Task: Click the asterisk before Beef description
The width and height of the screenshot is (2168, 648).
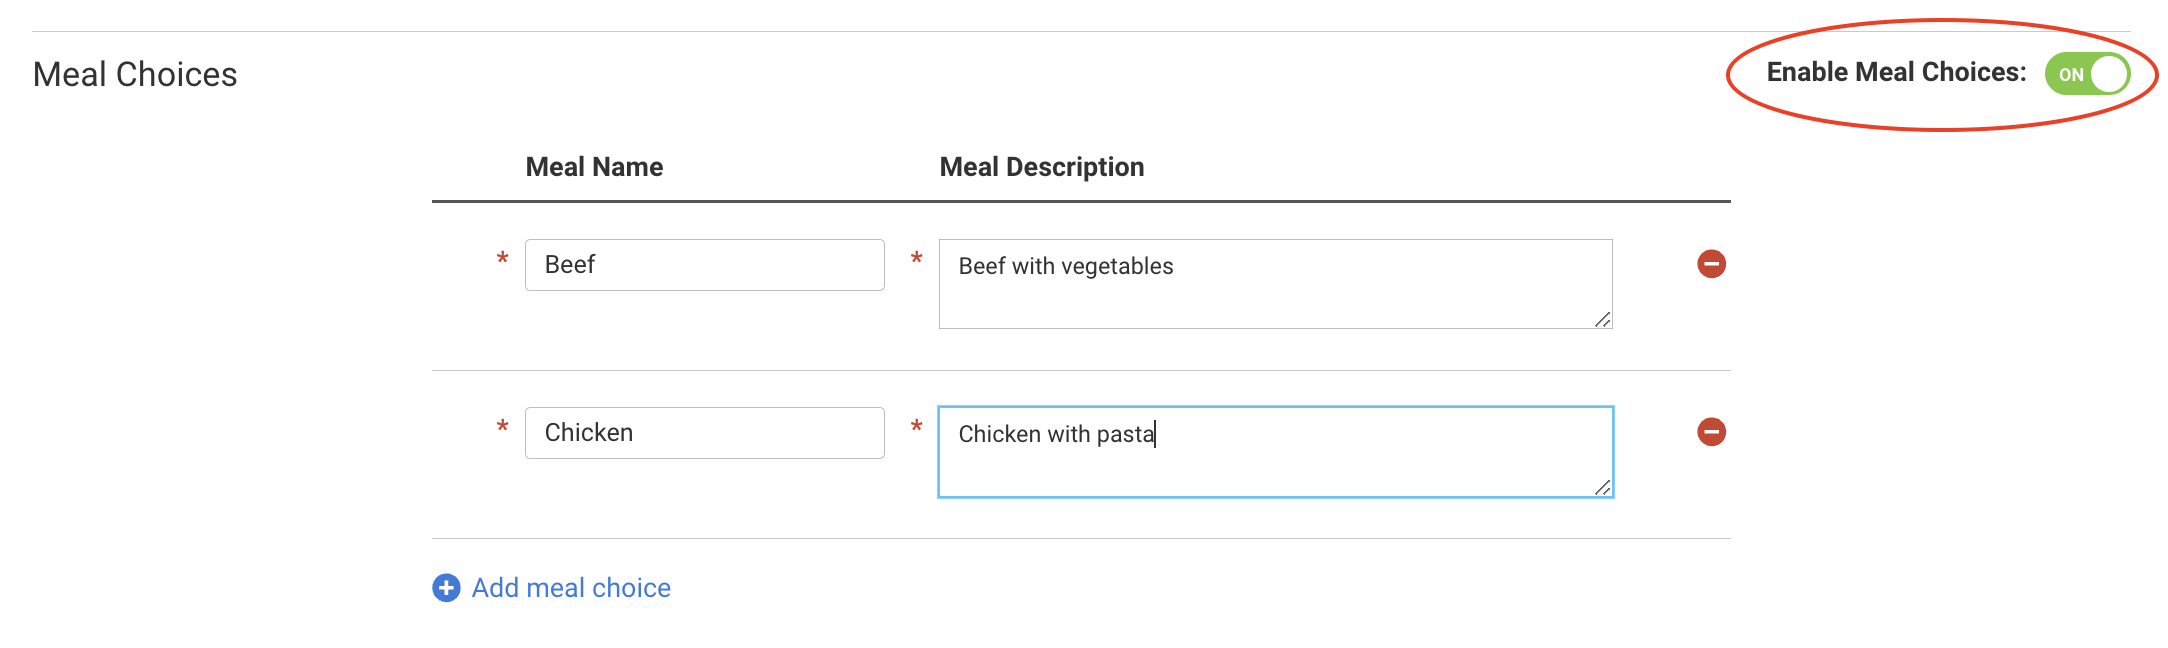Action: pos(916,260)
